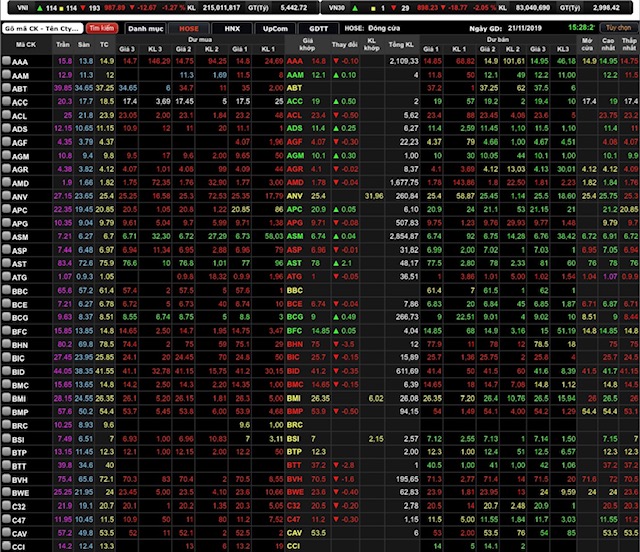Select the ASM stock symbol in first column
The image size is (640, 552).
pos(20,237)
